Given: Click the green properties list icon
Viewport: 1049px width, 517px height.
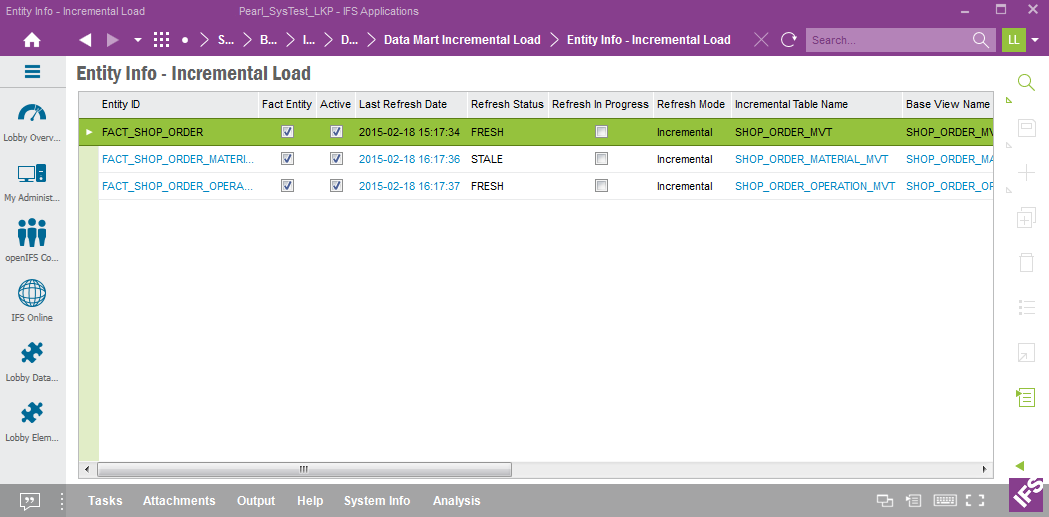Looking at the screenshot, I should (1026, 397).
